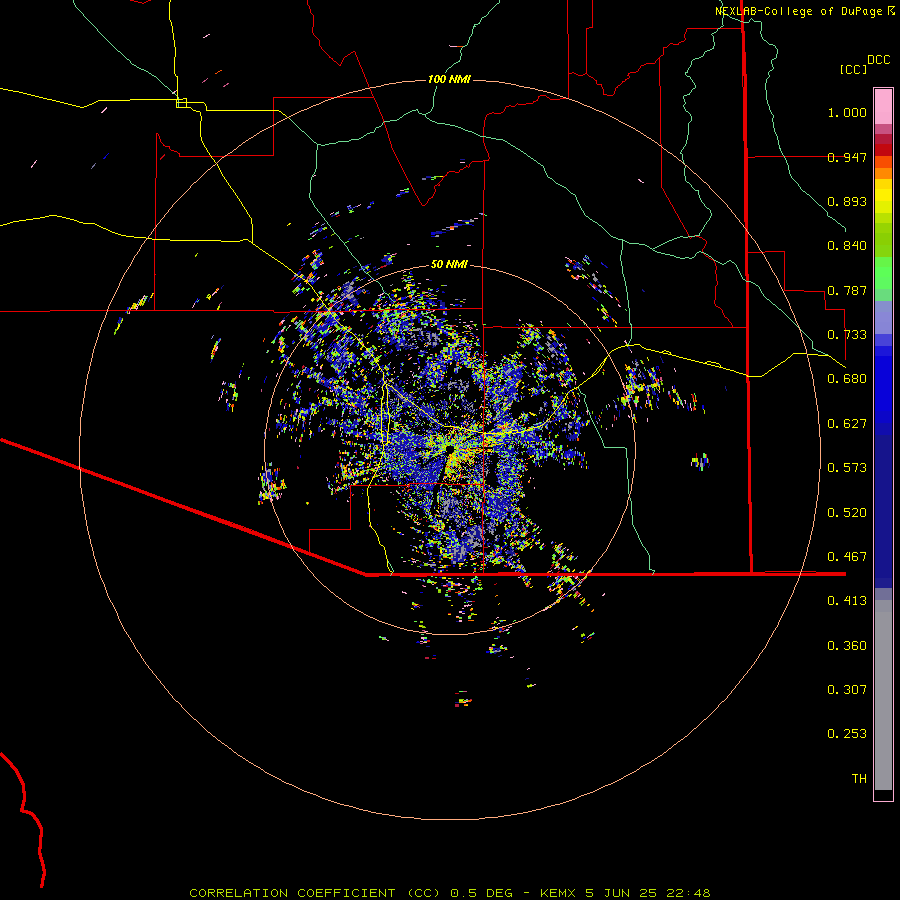The image size is (900, 900).
Task: Click the TH threshold label
Action: 859,779
